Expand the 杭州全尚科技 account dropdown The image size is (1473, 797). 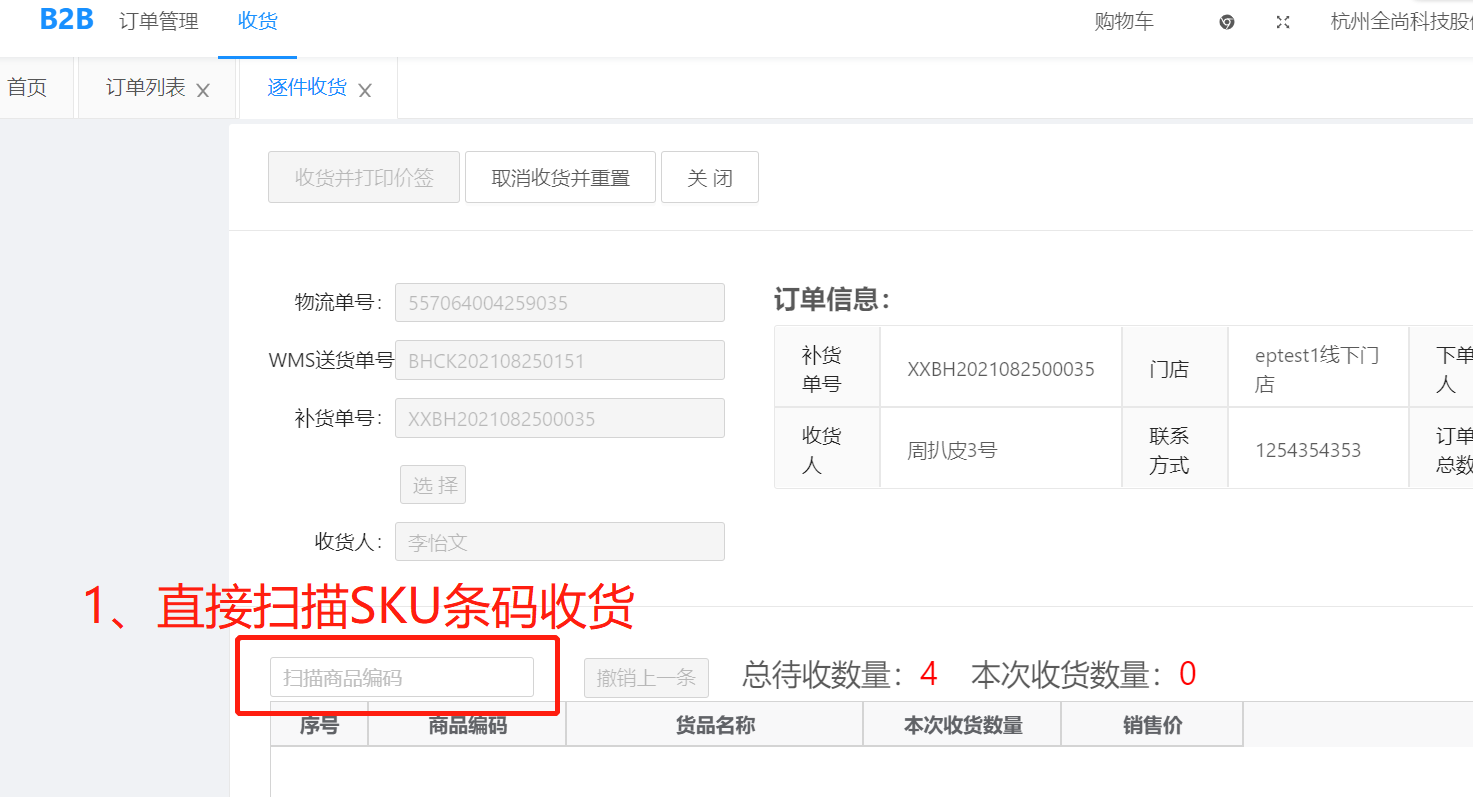(x=1400, y=22)
